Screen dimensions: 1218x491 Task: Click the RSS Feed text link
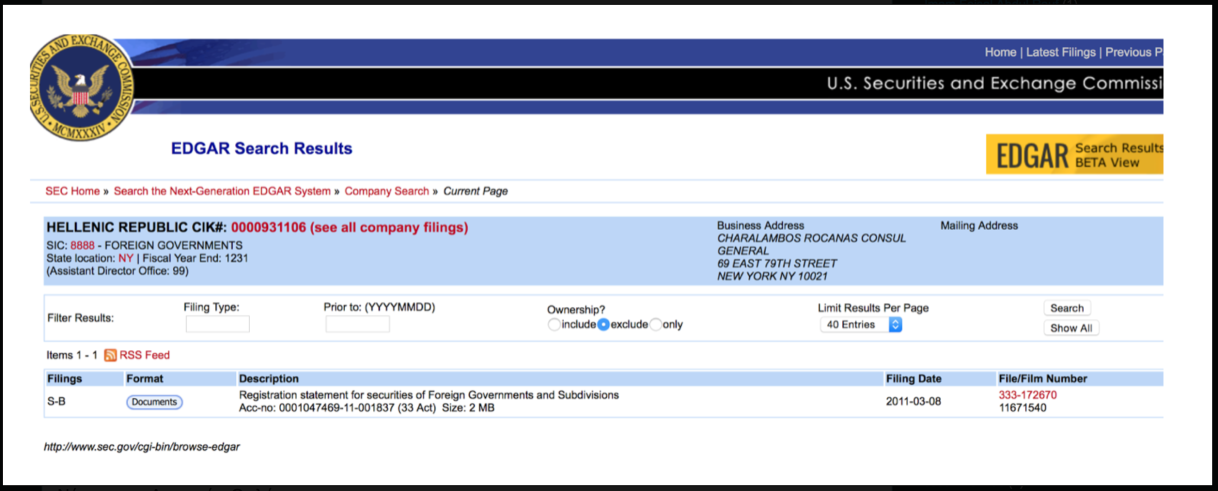point(145,355)
